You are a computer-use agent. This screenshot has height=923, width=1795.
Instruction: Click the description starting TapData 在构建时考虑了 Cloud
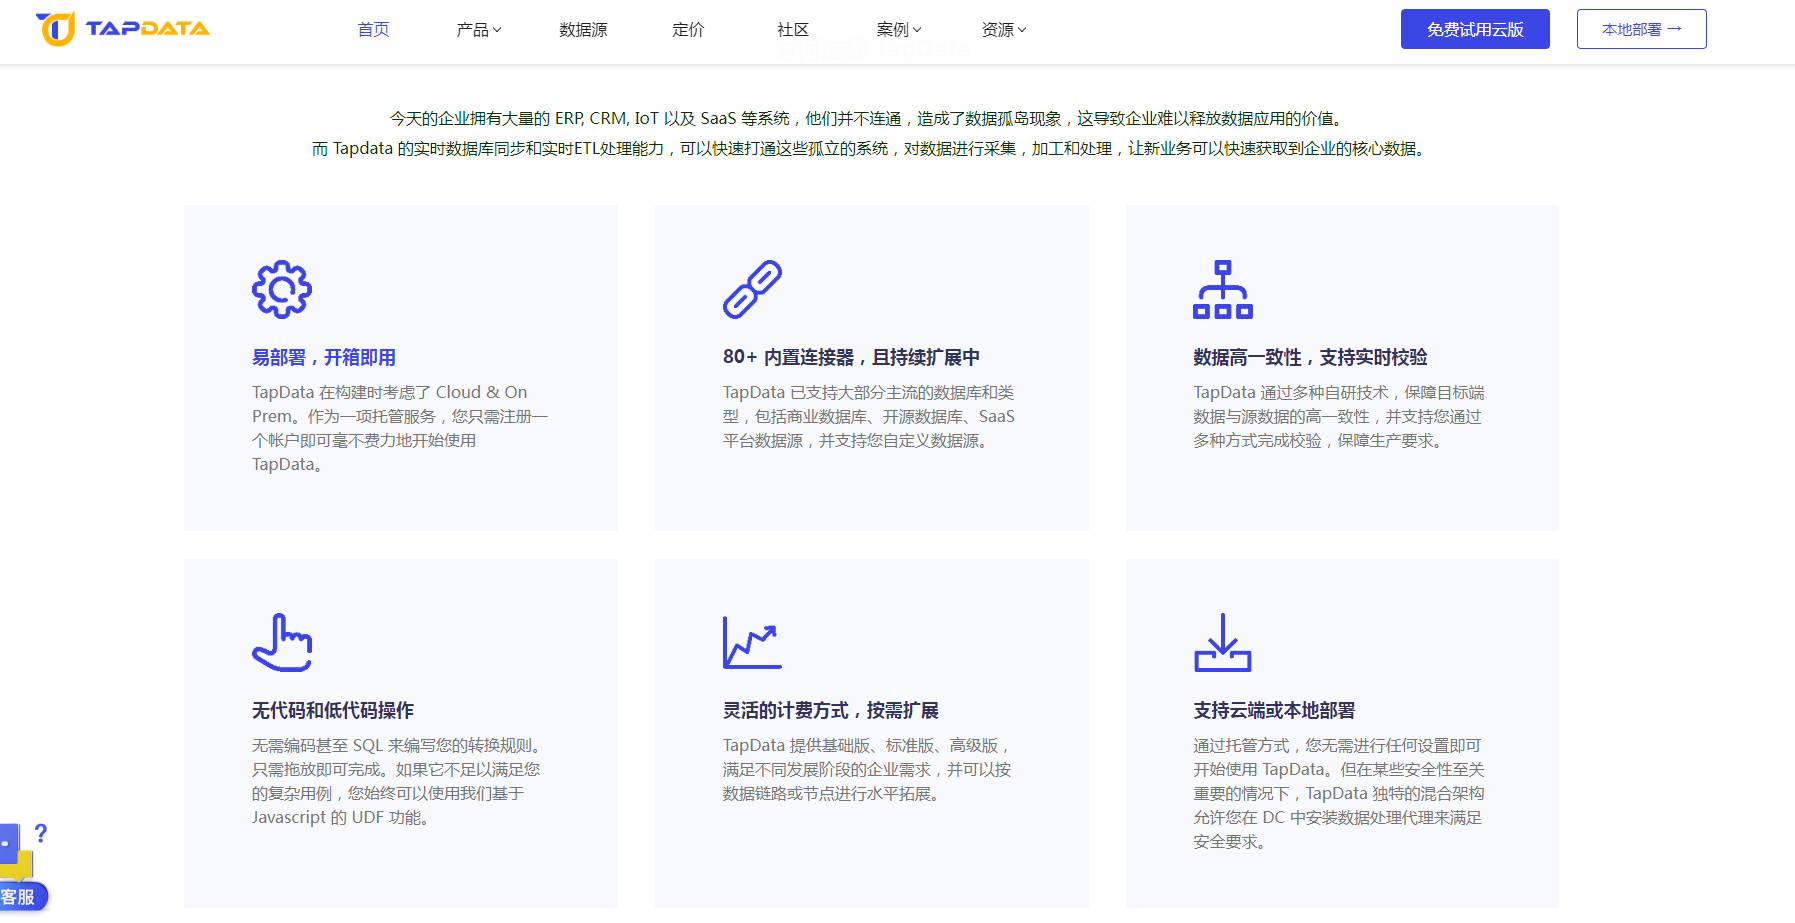[400, 428]
